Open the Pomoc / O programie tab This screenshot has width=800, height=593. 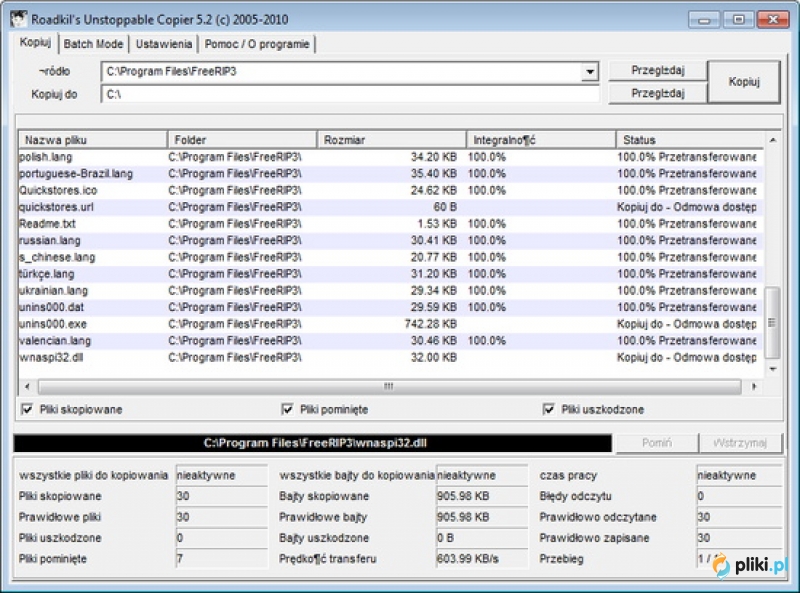click(x=257, y=44)
